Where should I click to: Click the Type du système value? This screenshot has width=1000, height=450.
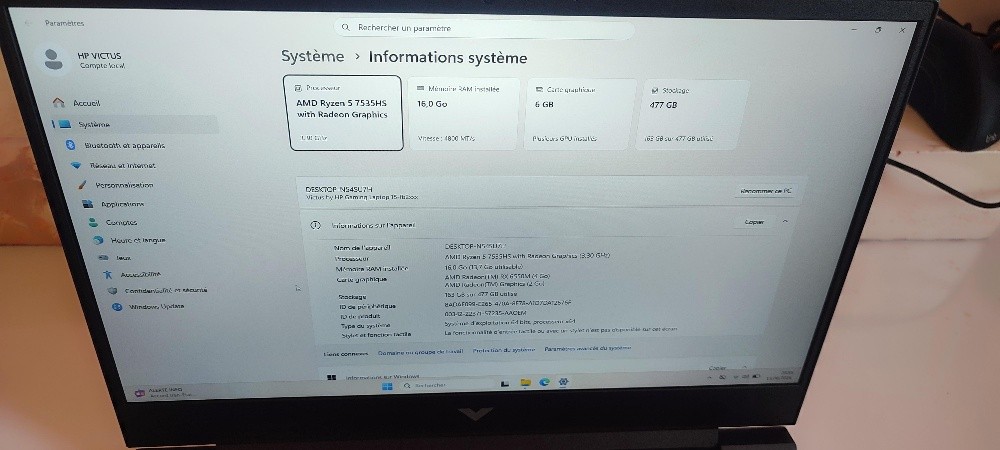pyautogui.click(x=510, y=323)
